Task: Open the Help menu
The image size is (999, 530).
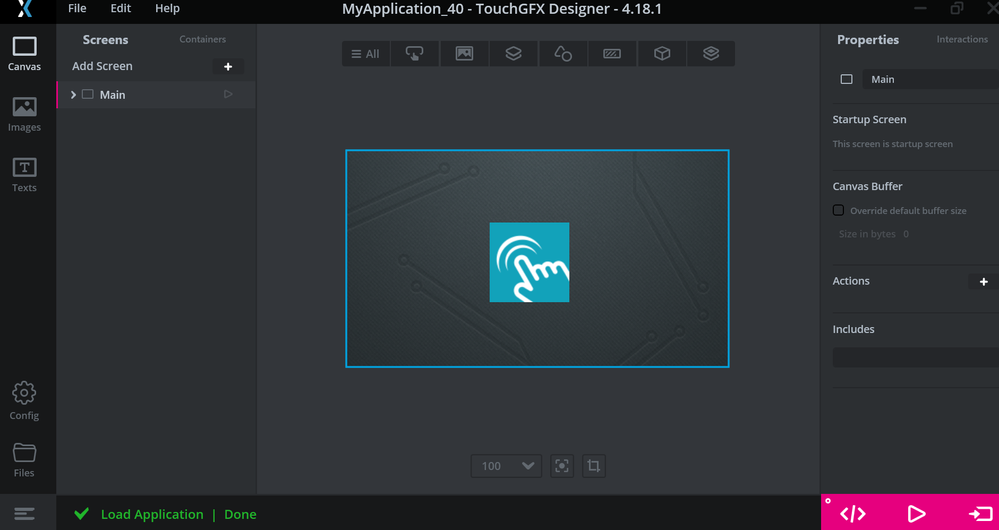Action: [168, 9]
